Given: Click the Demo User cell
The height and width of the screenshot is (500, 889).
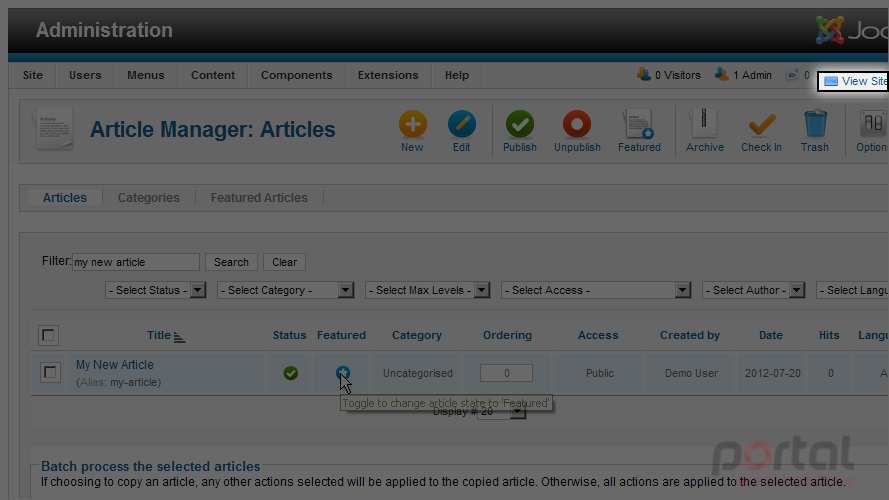Looking at the screenshot, I should pos(691,373).
